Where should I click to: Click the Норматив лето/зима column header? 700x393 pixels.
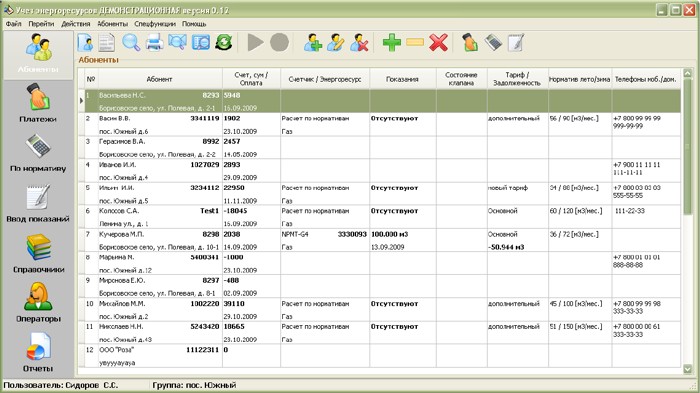click(x=579, y=79)
